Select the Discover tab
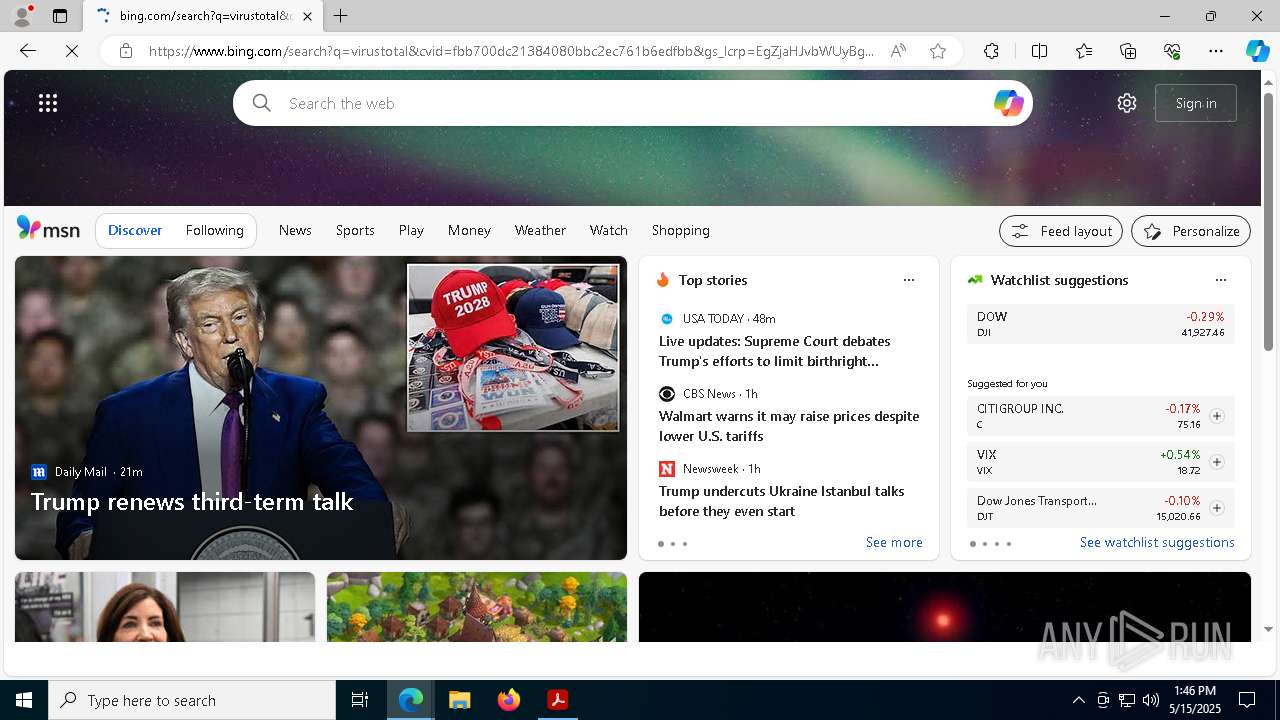This screenshot has width=1280, height=720. [x=135, y=230]
